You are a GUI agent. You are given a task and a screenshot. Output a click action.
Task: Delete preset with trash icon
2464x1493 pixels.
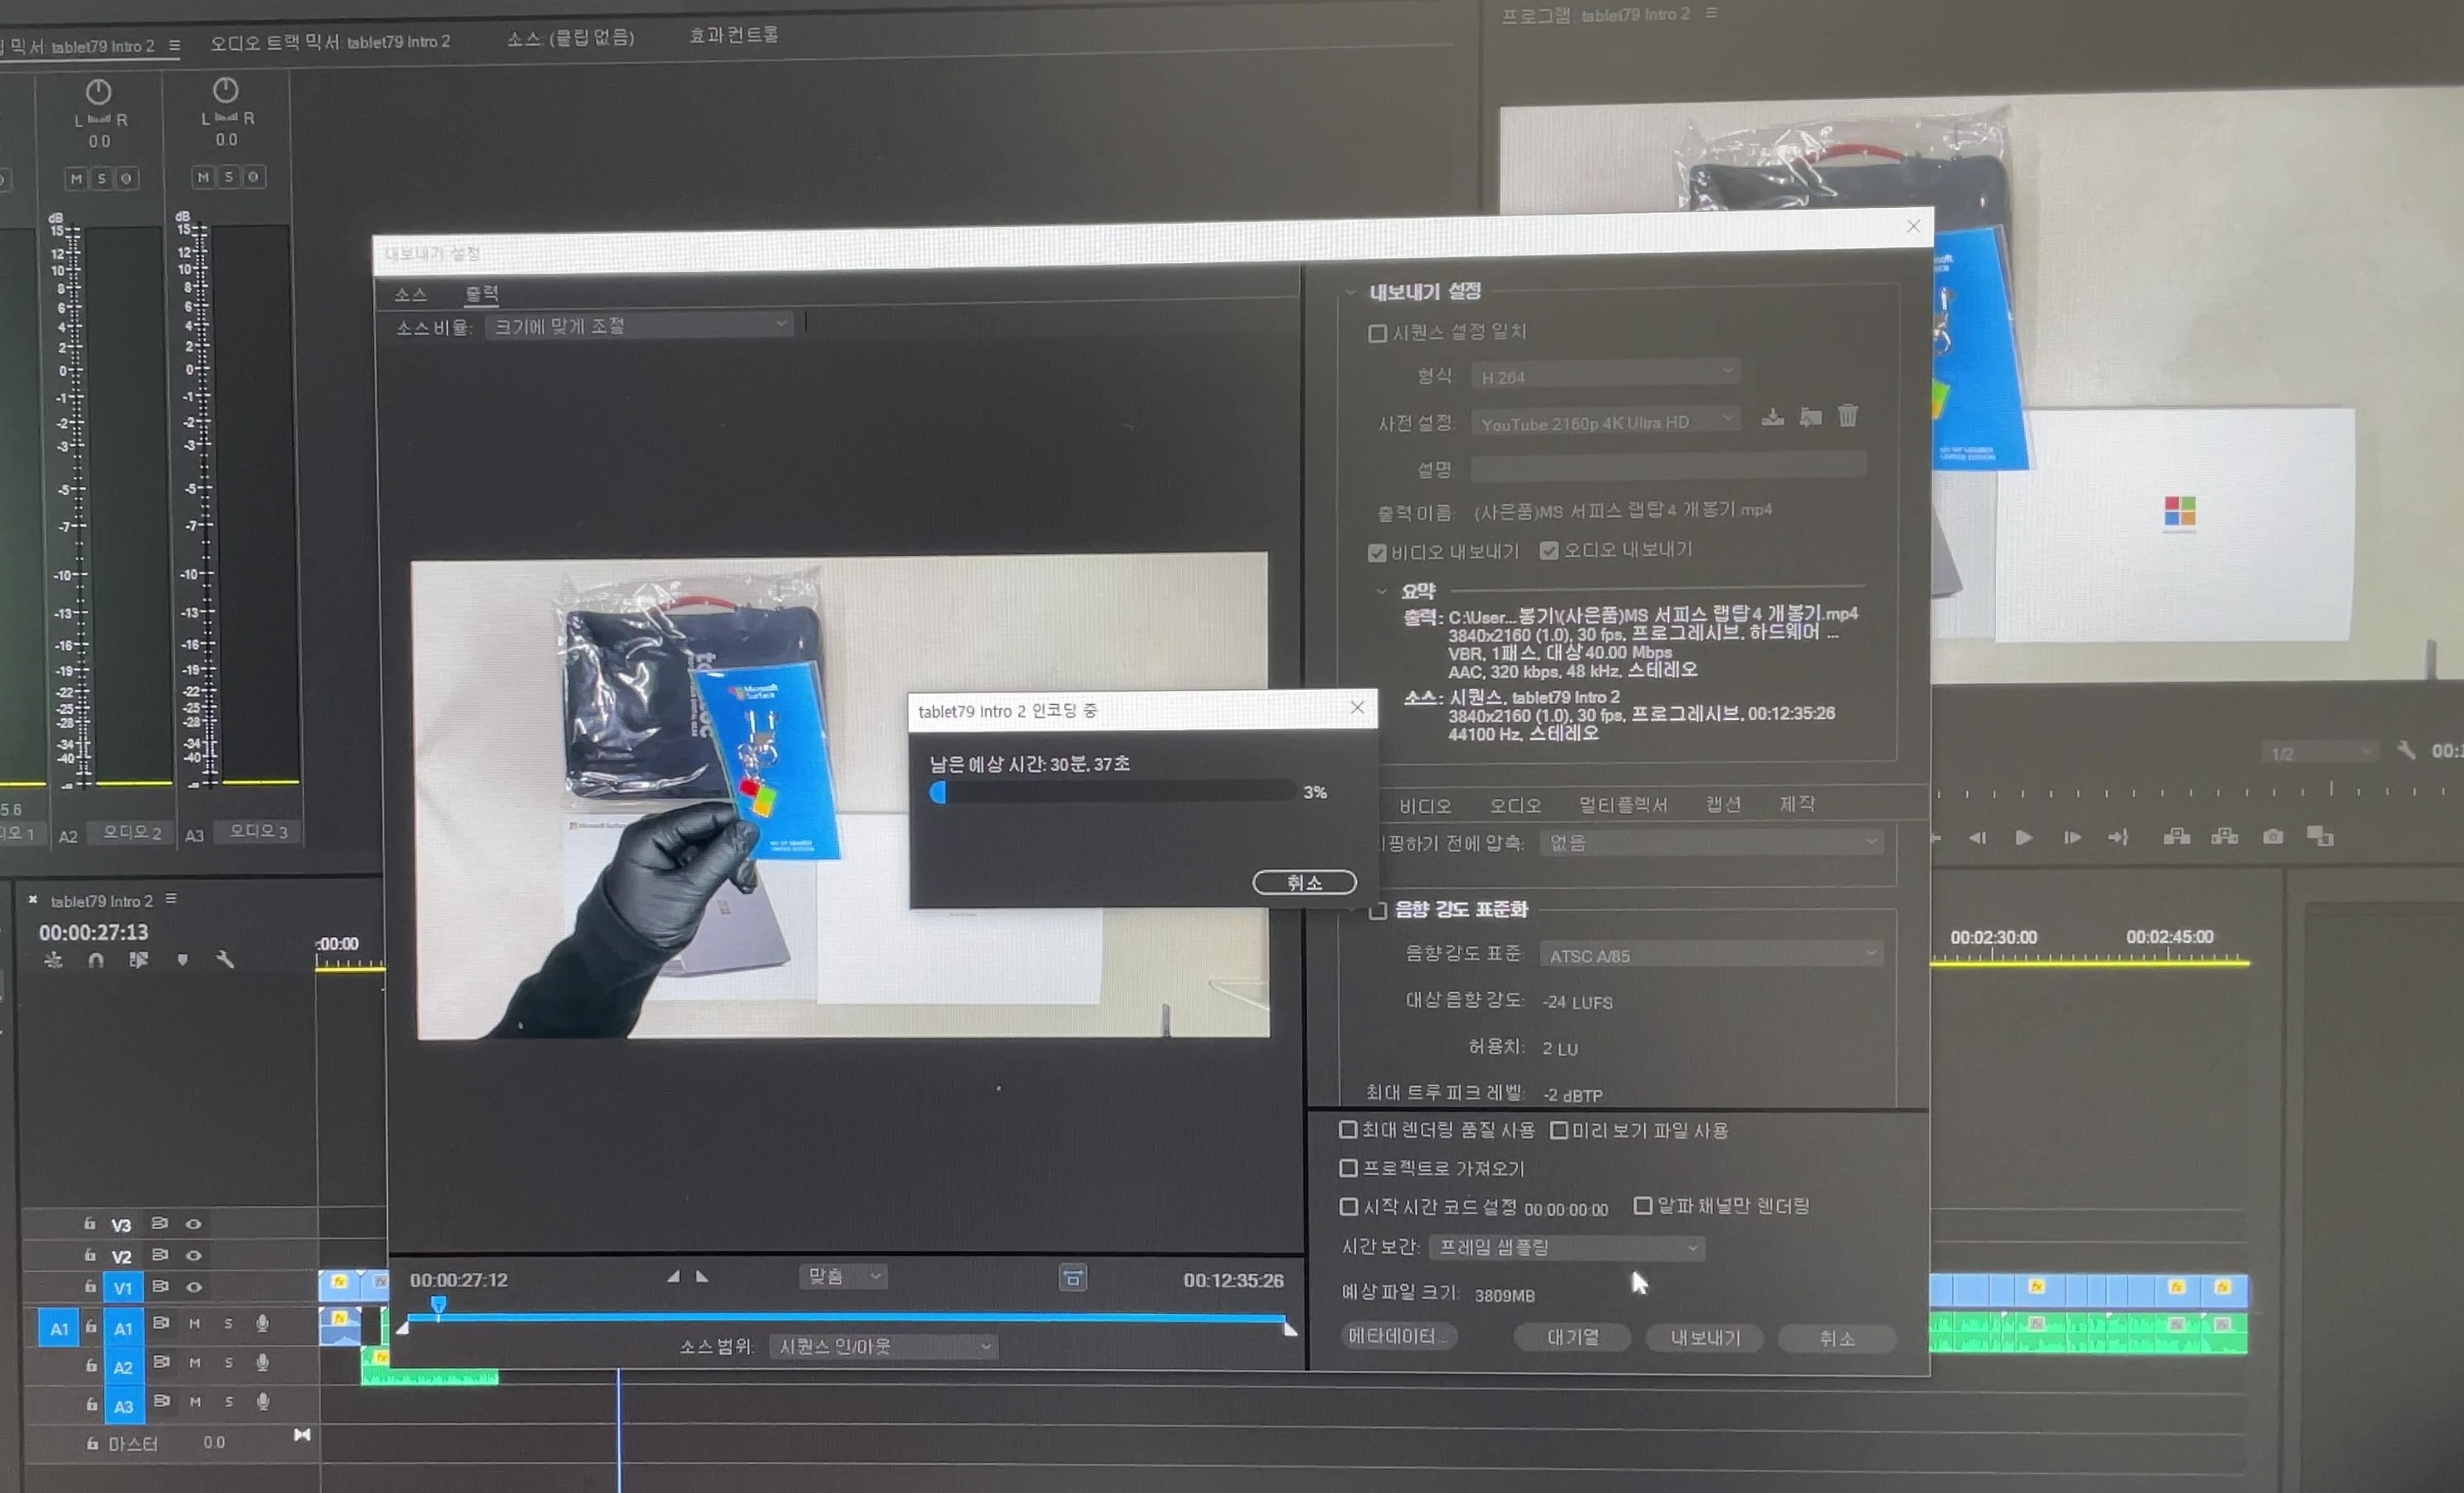point(1848,415)
